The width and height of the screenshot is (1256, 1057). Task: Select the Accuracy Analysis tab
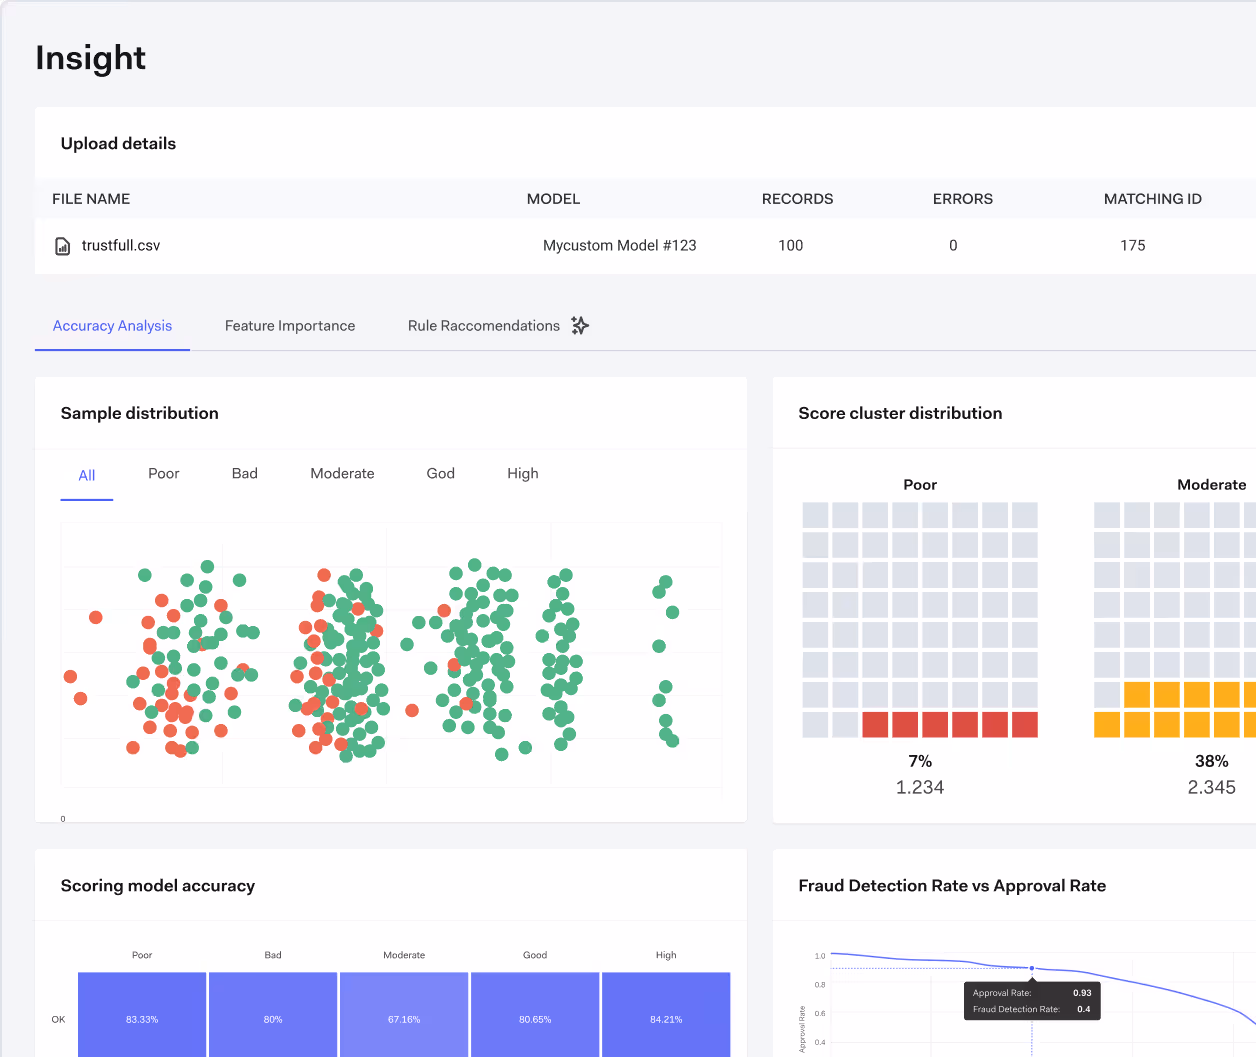(x=112, y=325)
